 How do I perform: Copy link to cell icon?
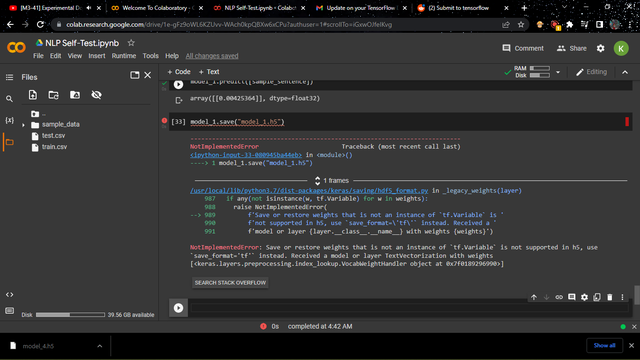(x=559, y=297)
